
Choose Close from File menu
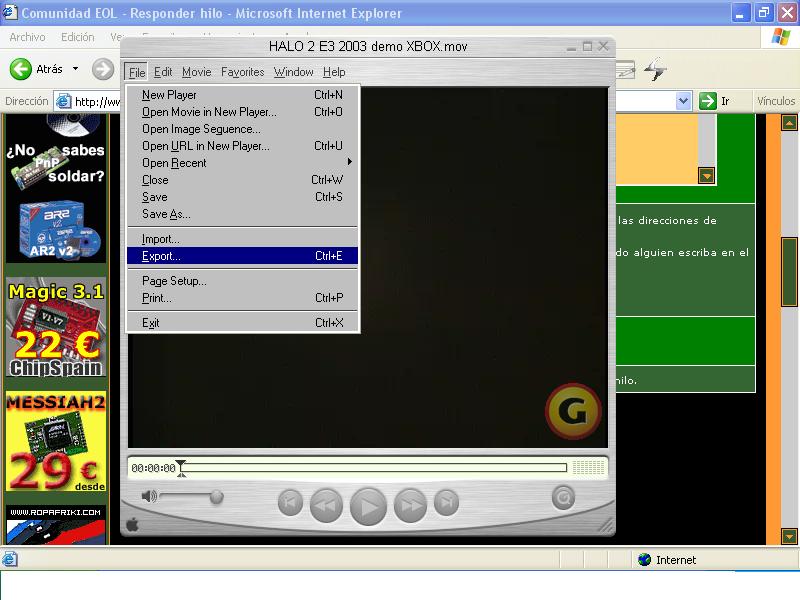242,180
